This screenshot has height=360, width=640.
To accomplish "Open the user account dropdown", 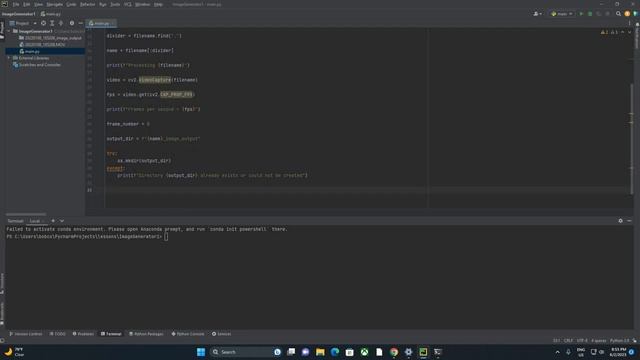I will point(538,14).
